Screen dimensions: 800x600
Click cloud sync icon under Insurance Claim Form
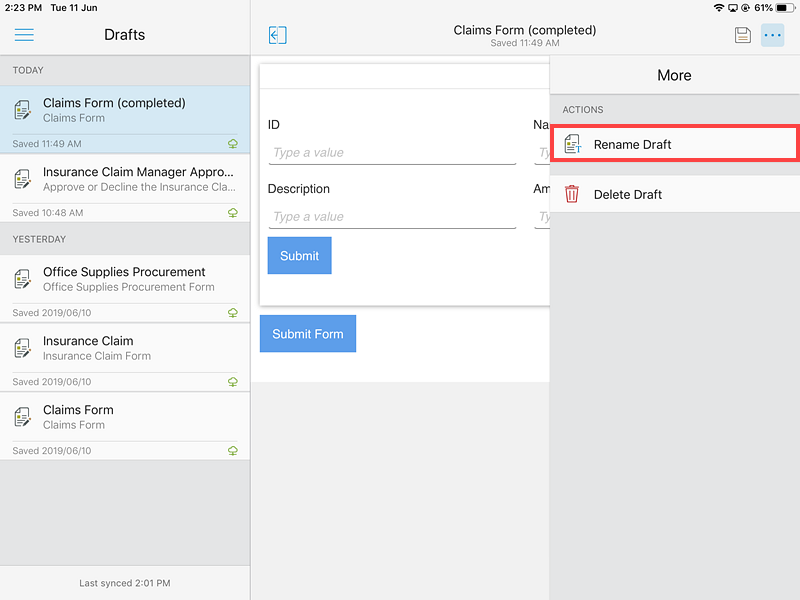coord(233,382)
